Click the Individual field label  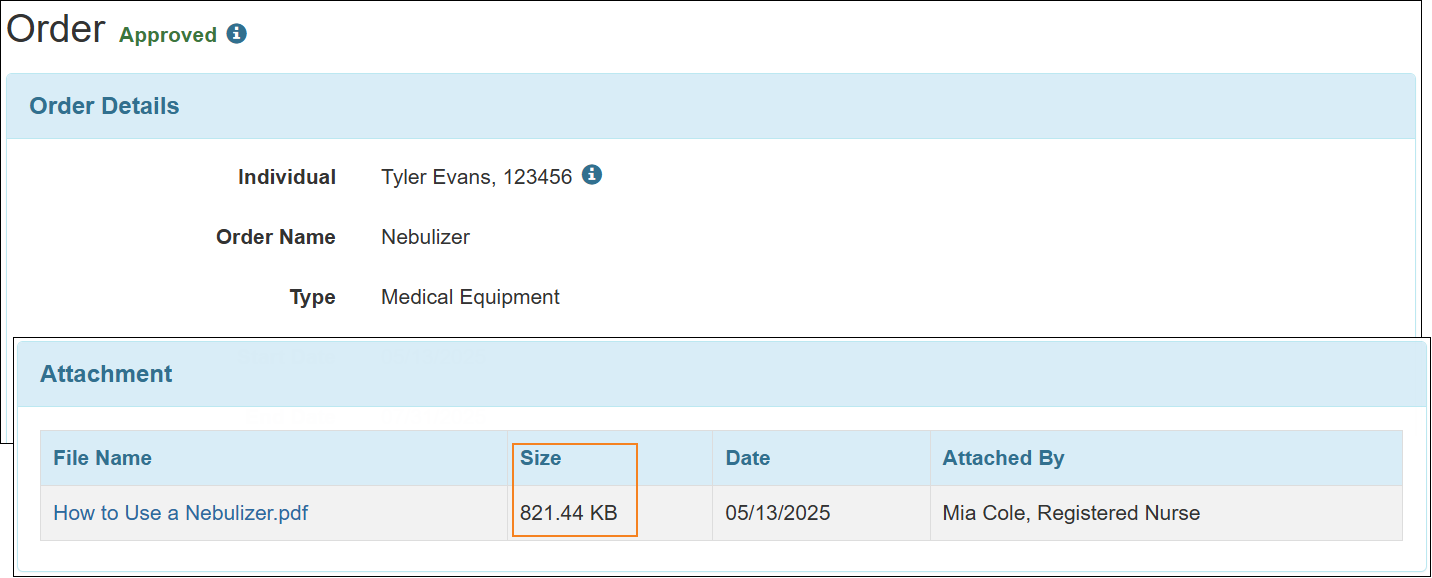[x=287, y=177]
